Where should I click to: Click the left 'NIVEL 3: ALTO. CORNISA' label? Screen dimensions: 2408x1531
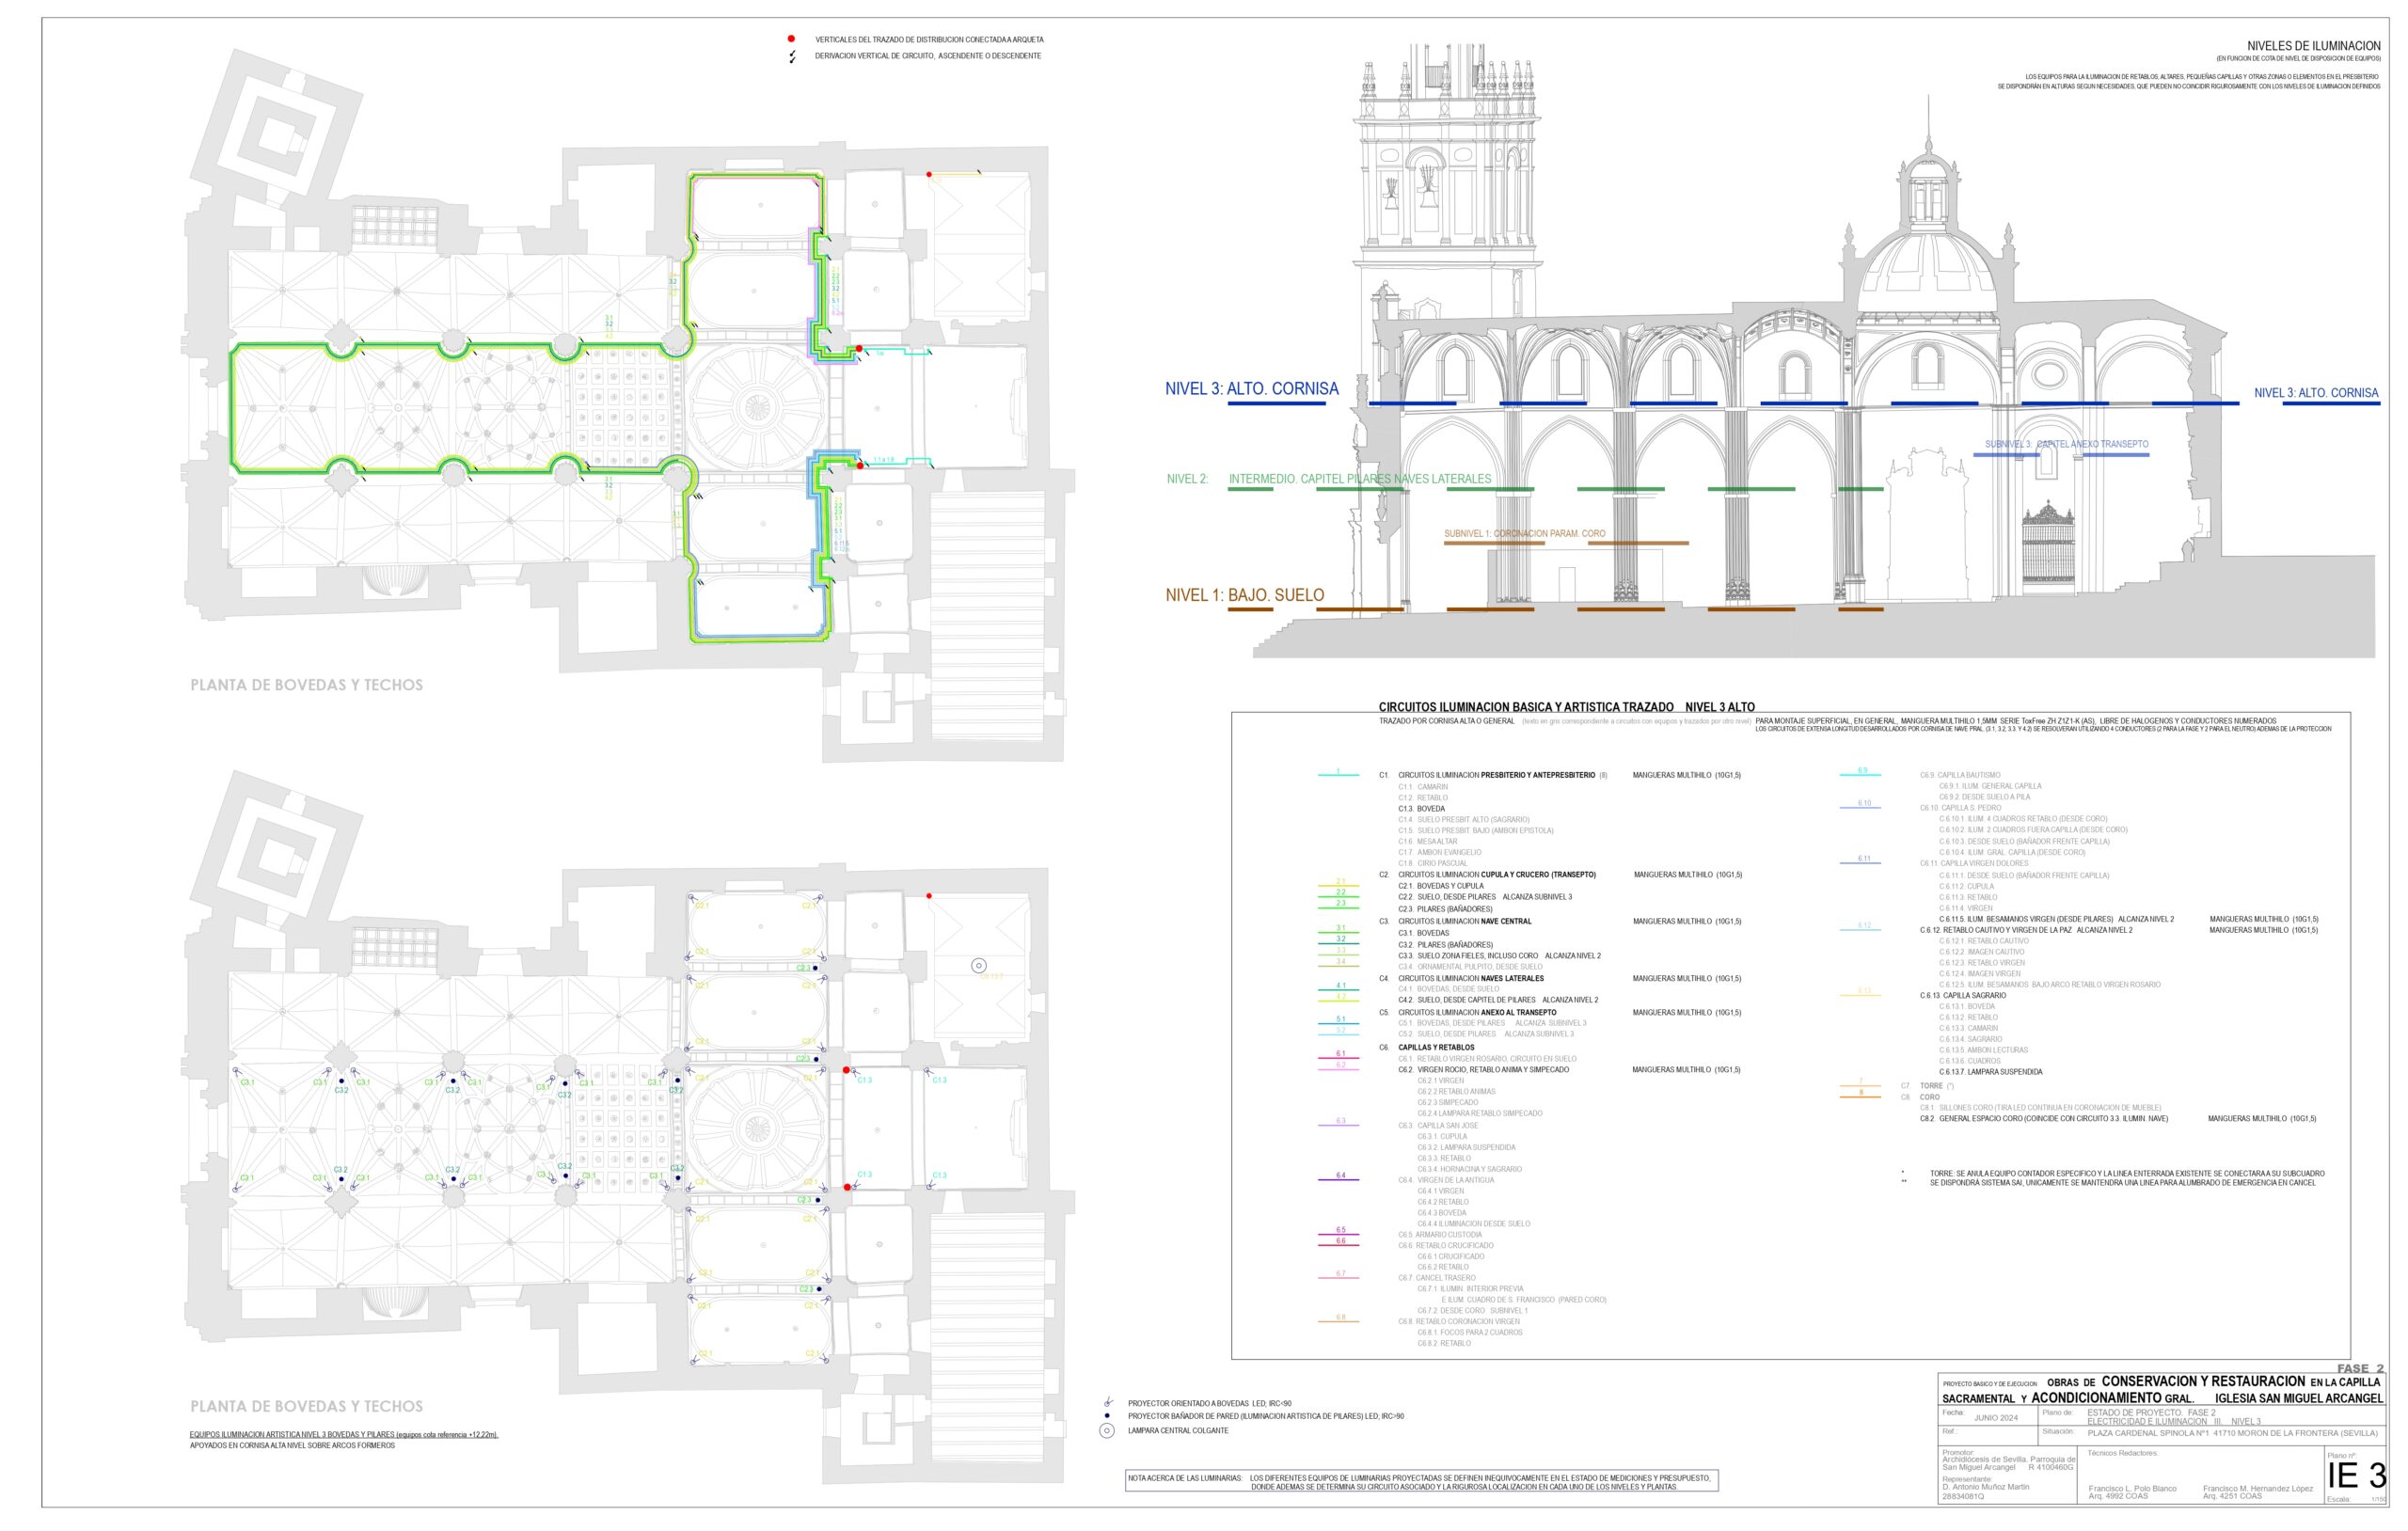(1251, 389)
